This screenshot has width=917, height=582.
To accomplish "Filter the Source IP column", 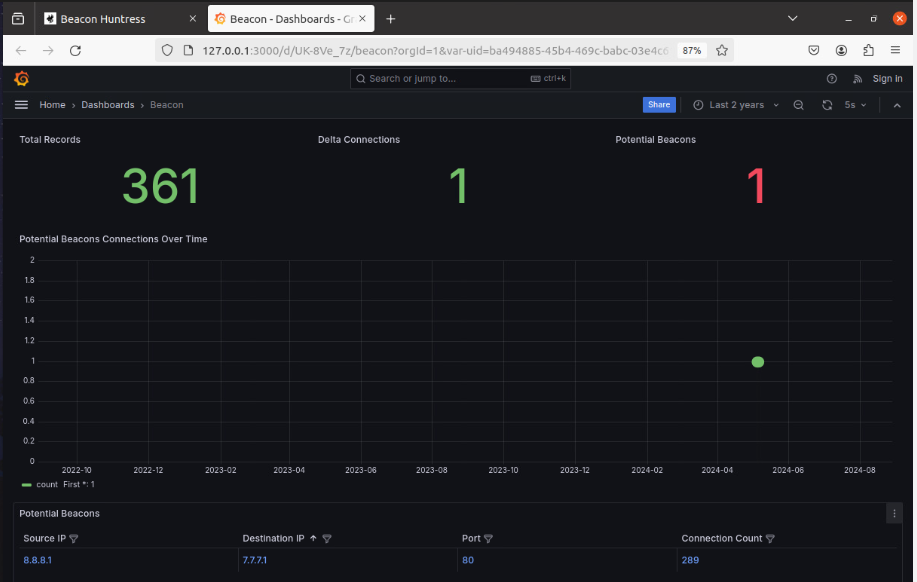I will (74, 539).
